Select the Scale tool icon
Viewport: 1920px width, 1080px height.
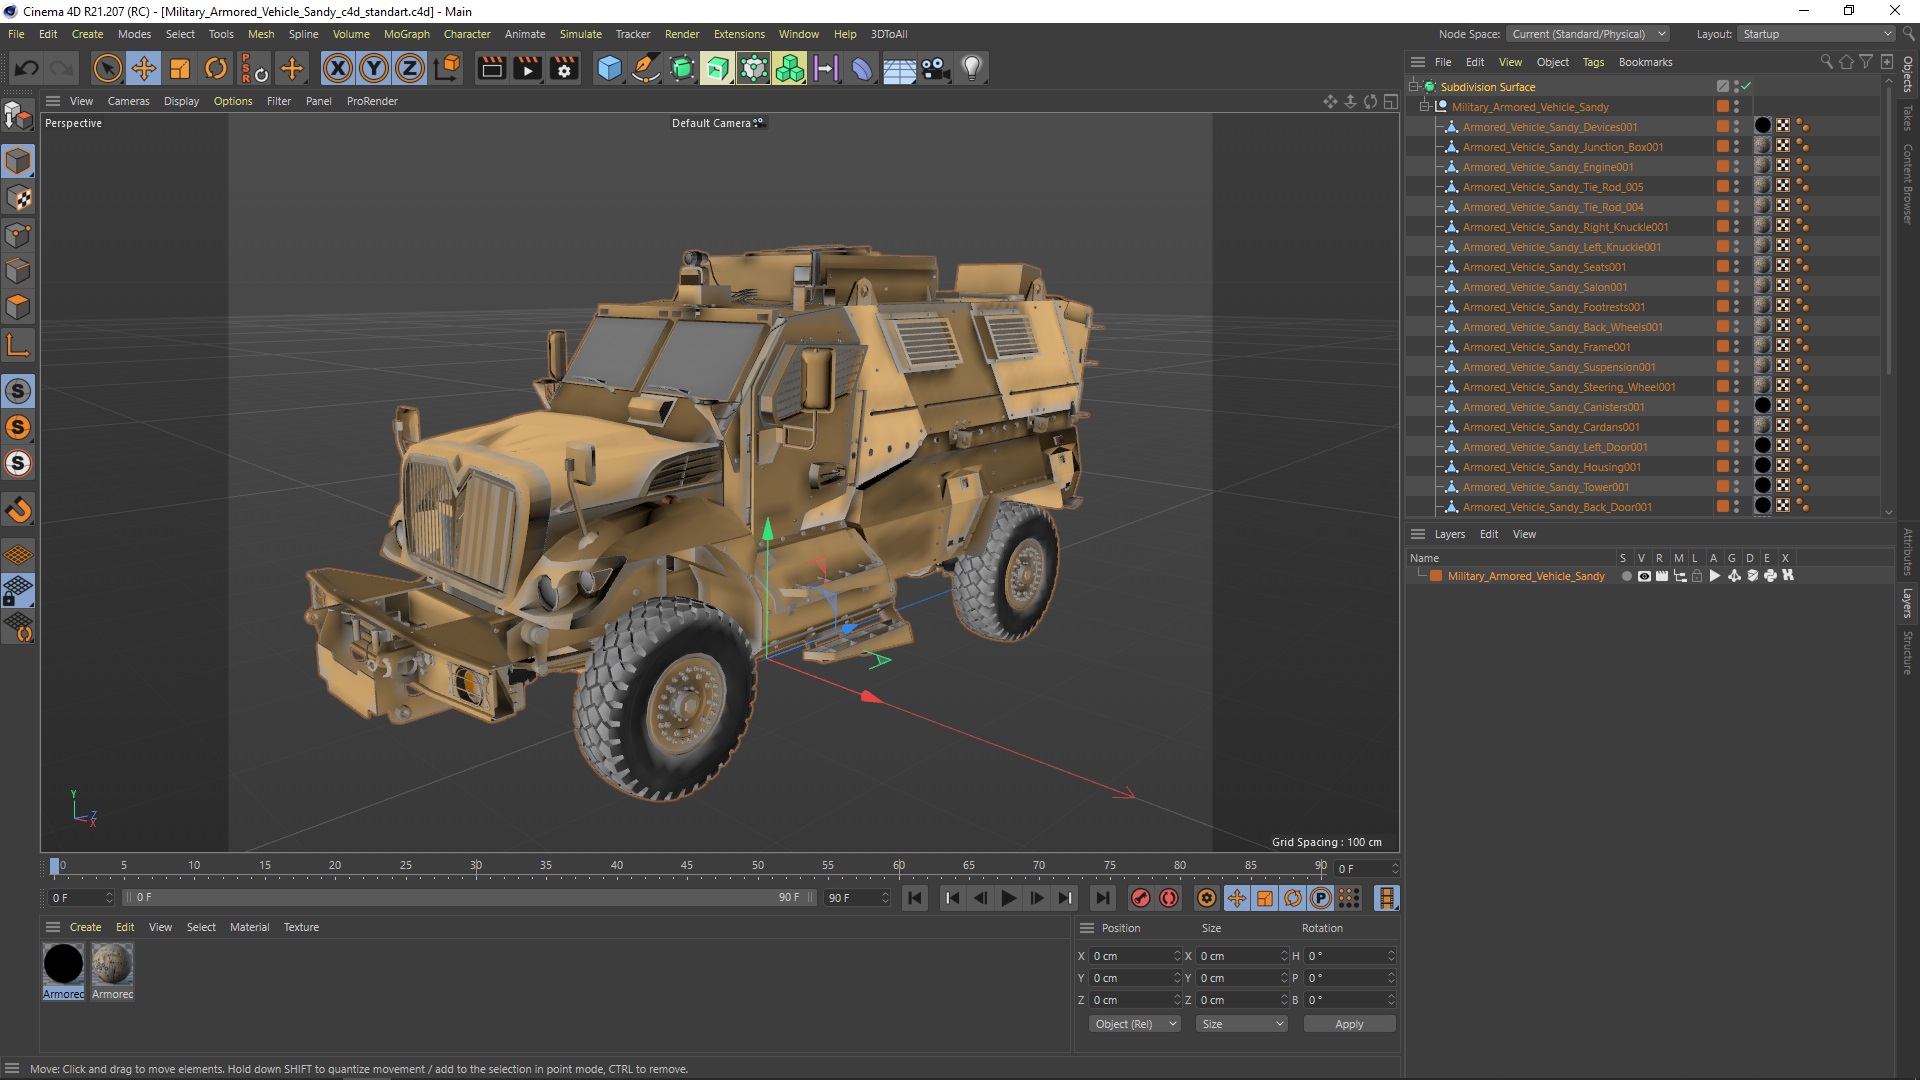click(180, 68)
